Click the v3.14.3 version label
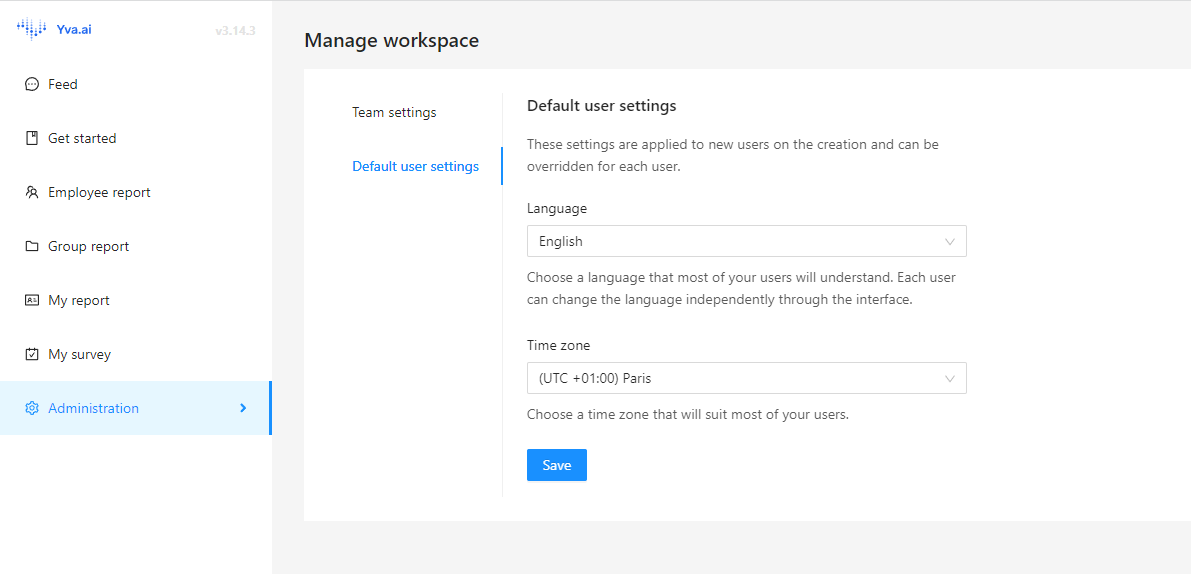Image resolution: width=1191 pixels, height=574 pixels. [235, 31]
